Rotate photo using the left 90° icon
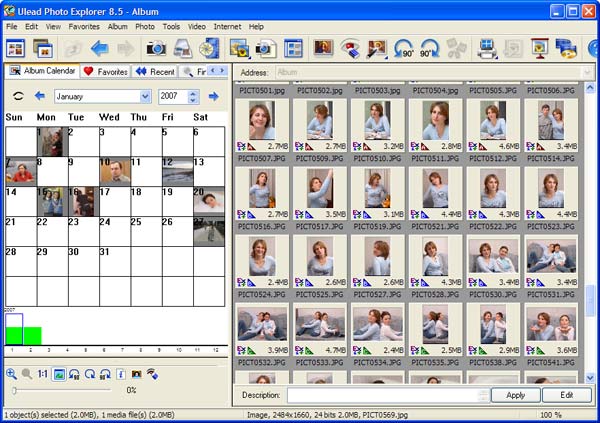This screenshot has width=600, height=423. tap(403, 49)
